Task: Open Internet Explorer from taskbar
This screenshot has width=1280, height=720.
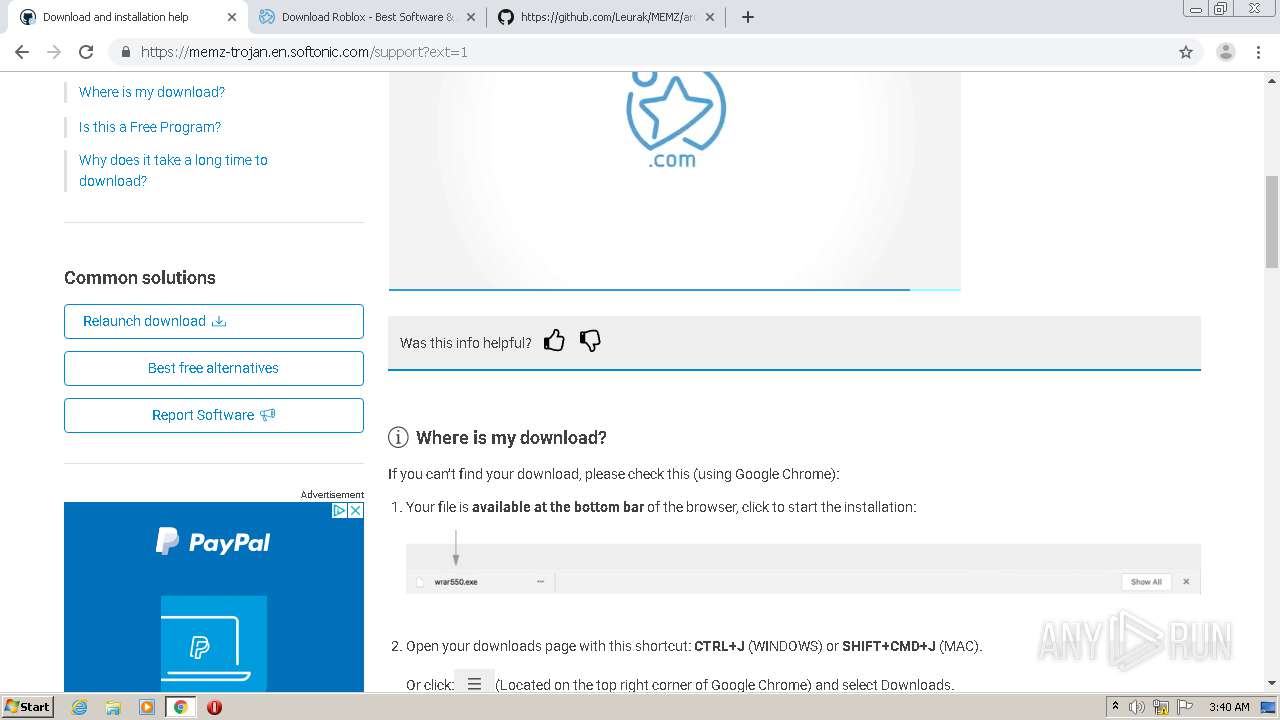Action: (x=79, y=707)
